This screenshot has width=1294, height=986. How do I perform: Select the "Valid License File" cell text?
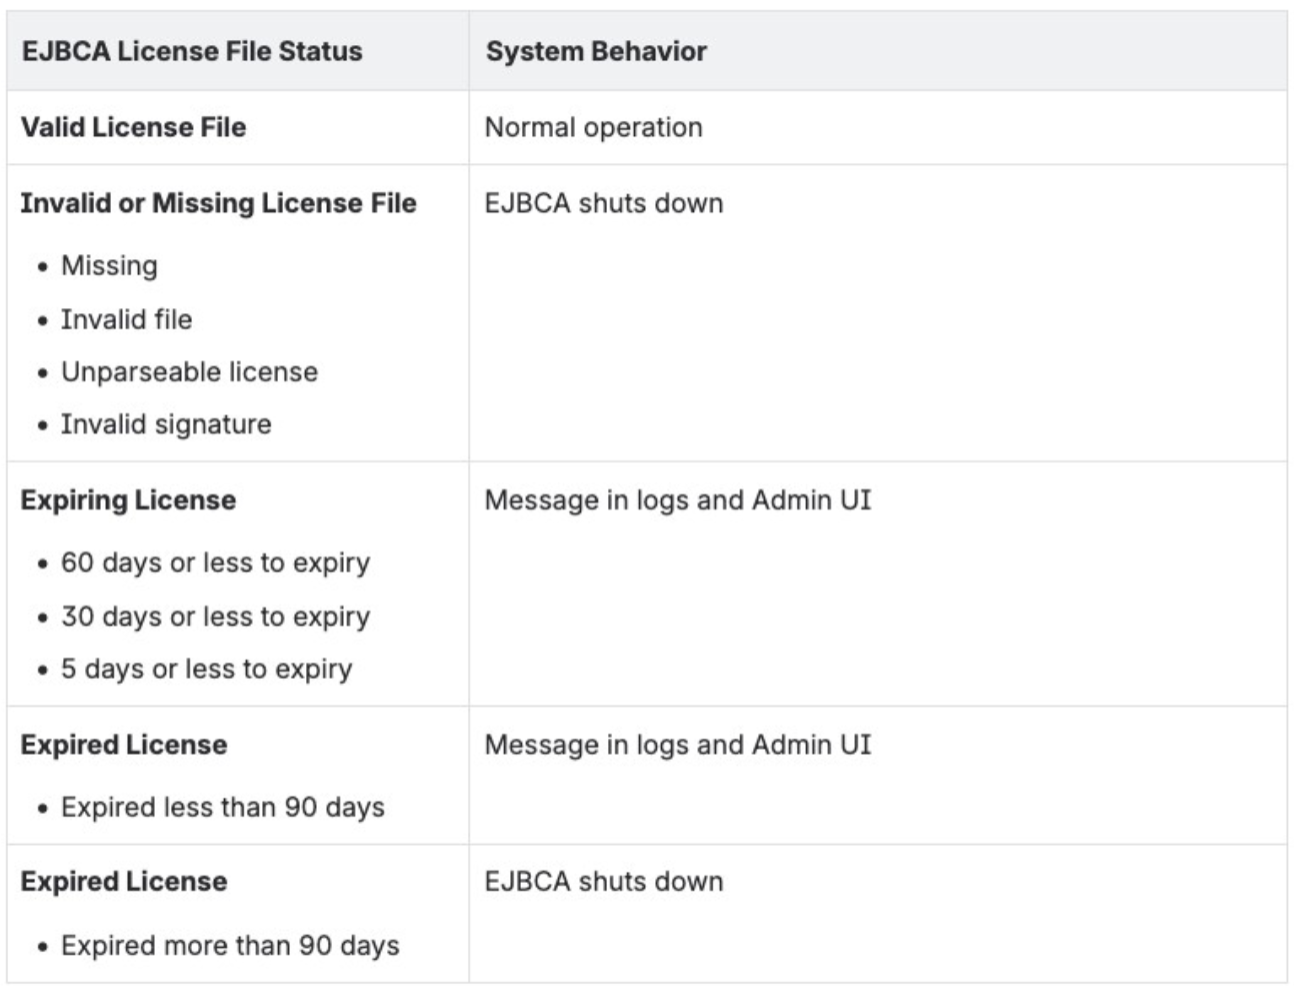pyautogui.click(x=133, y=127)
